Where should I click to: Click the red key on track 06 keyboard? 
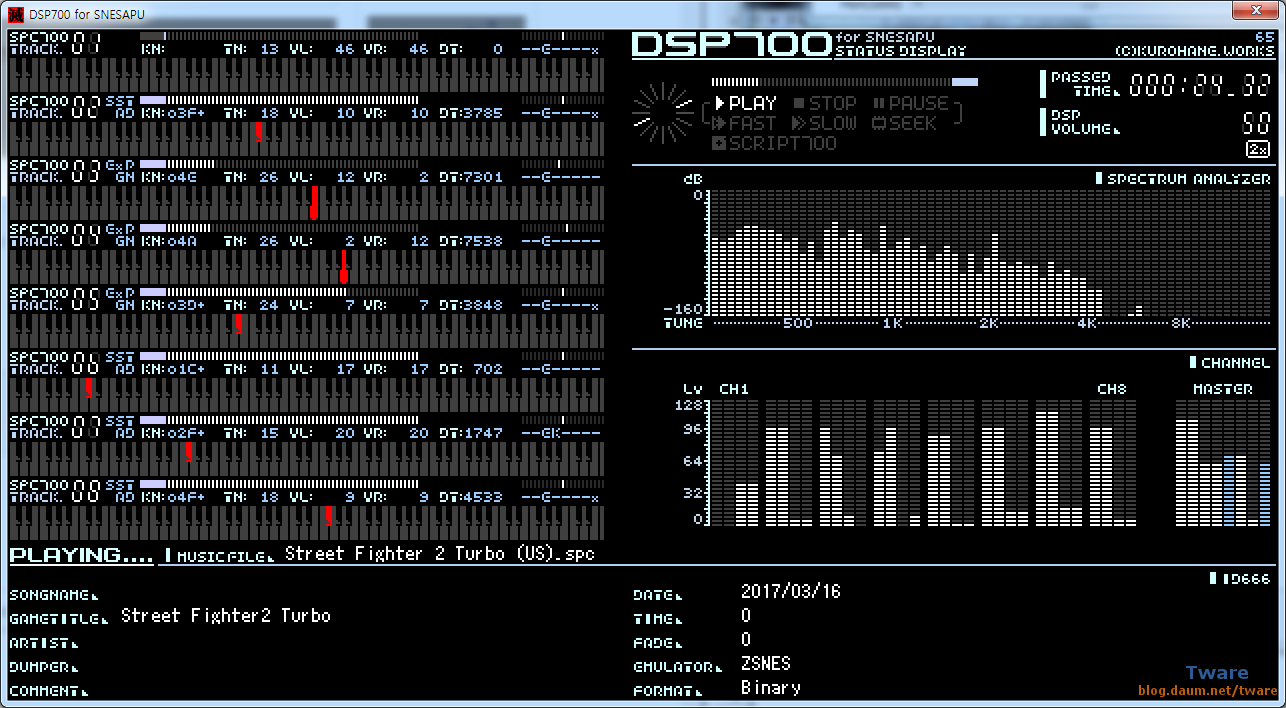(x=89, y=388)
